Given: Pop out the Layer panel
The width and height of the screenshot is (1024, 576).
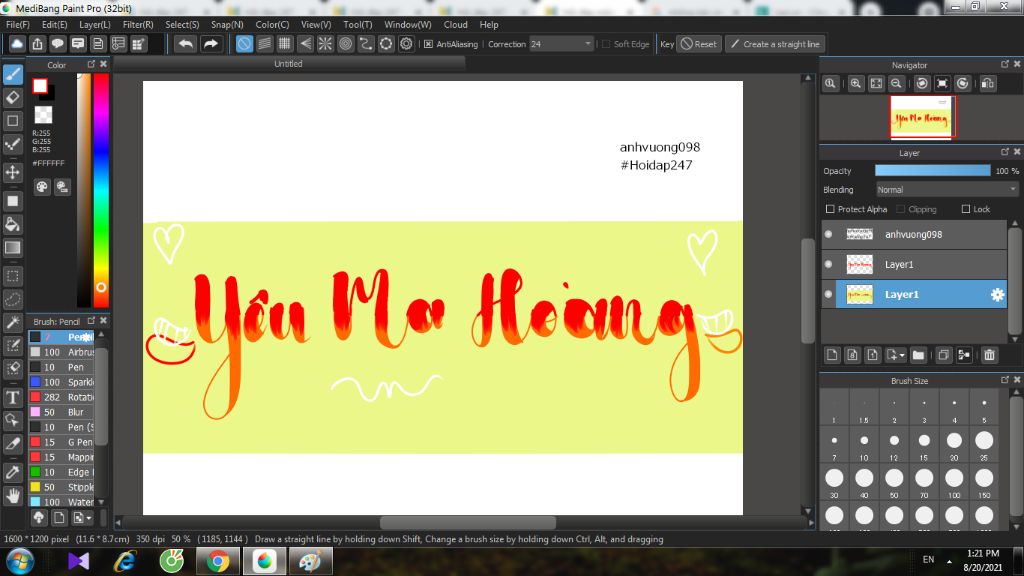Looking at the screenshot, I should click(1004, 152).
